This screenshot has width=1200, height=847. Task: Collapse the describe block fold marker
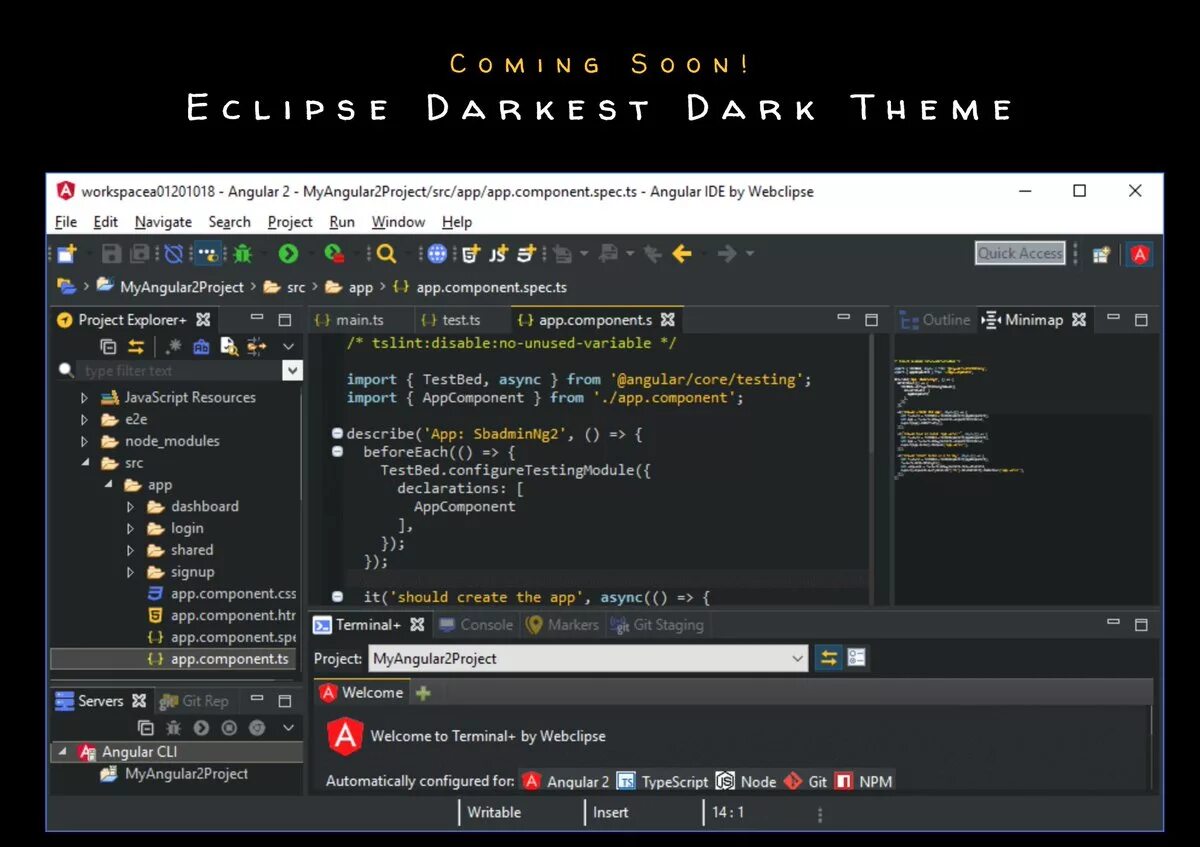[337, 434]
